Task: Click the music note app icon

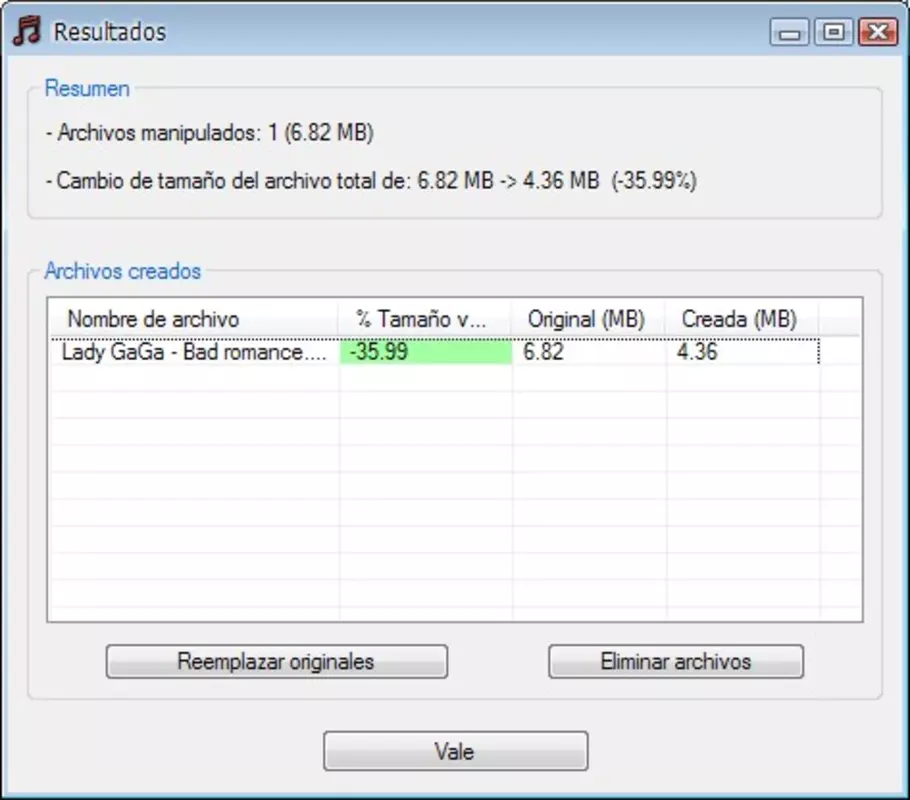Action: point(27,31)
